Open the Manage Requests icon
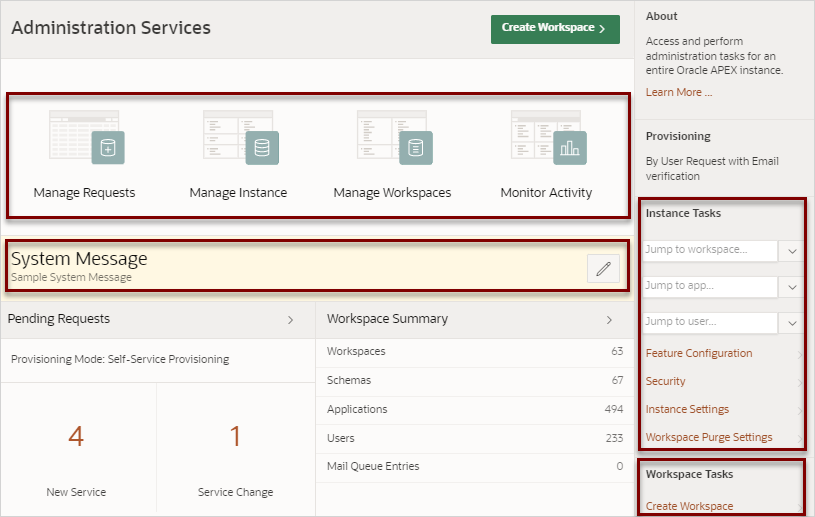This screenshot has height=517, width=815. point(85,138)
